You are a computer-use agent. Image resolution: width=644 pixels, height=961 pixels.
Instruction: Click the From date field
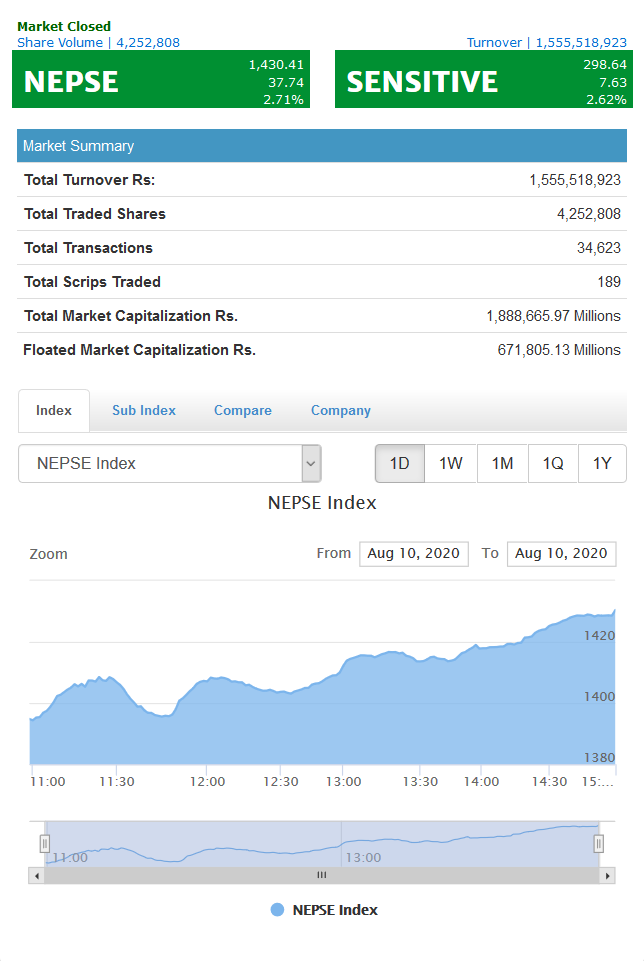(x=414, y=553)
